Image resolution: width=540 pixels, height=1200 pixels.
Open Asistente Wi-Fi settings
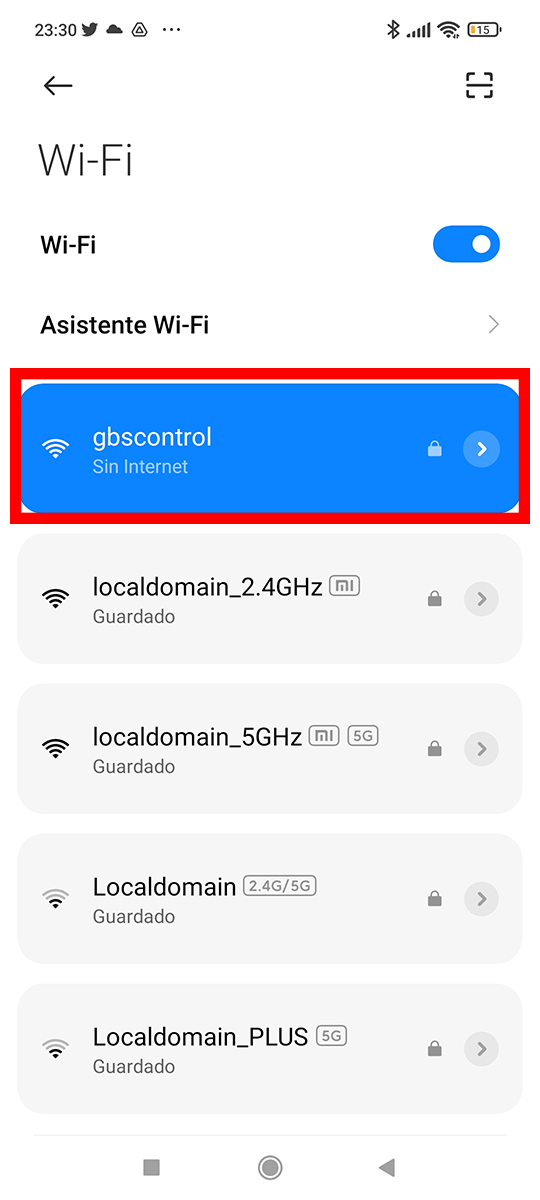[x=270, y=325]
